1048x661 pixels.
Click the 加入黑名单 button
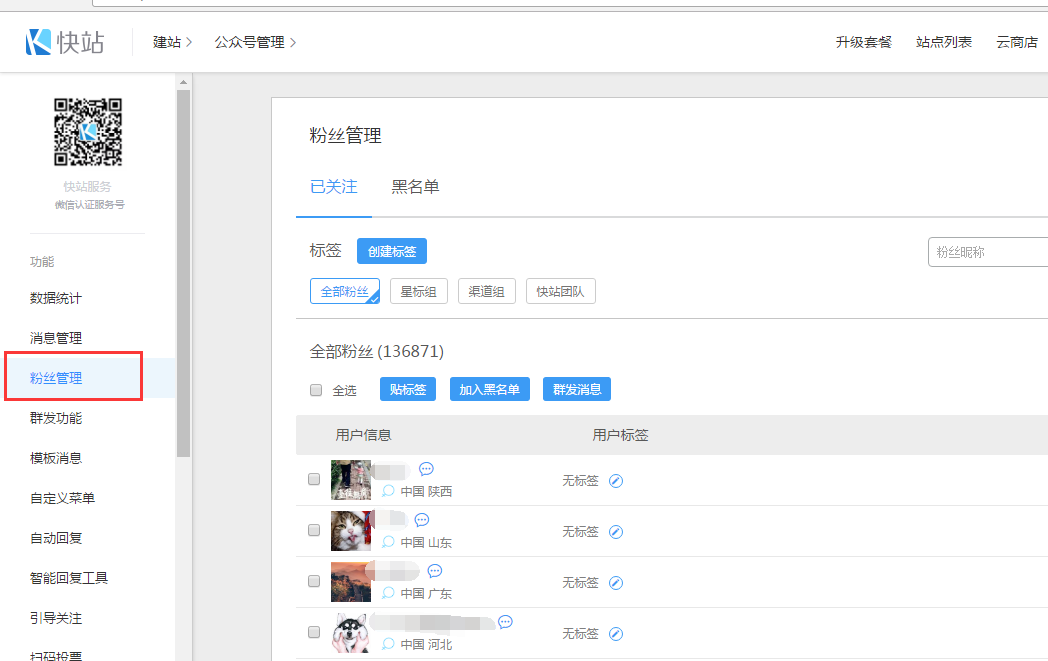coord(489,389)
